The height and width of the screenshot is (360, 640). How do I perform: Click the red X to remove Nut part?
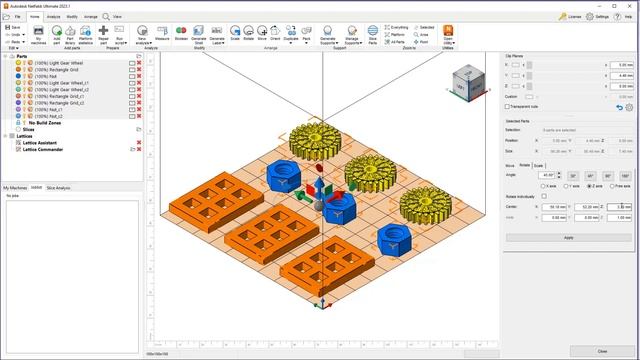point(139,76)
